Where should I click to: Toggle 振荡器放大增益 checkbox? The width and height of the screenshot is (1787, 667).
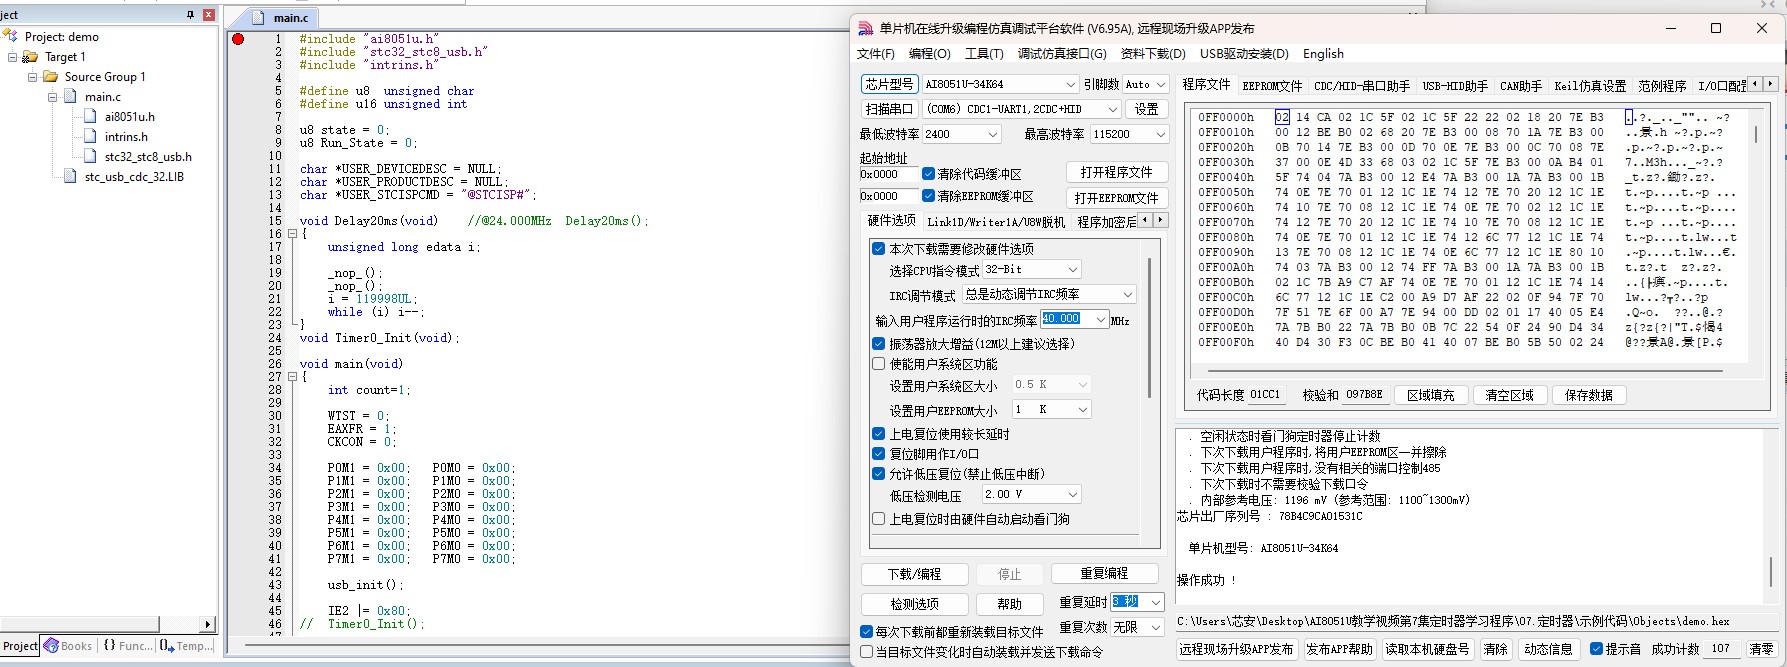click(878, 344)
